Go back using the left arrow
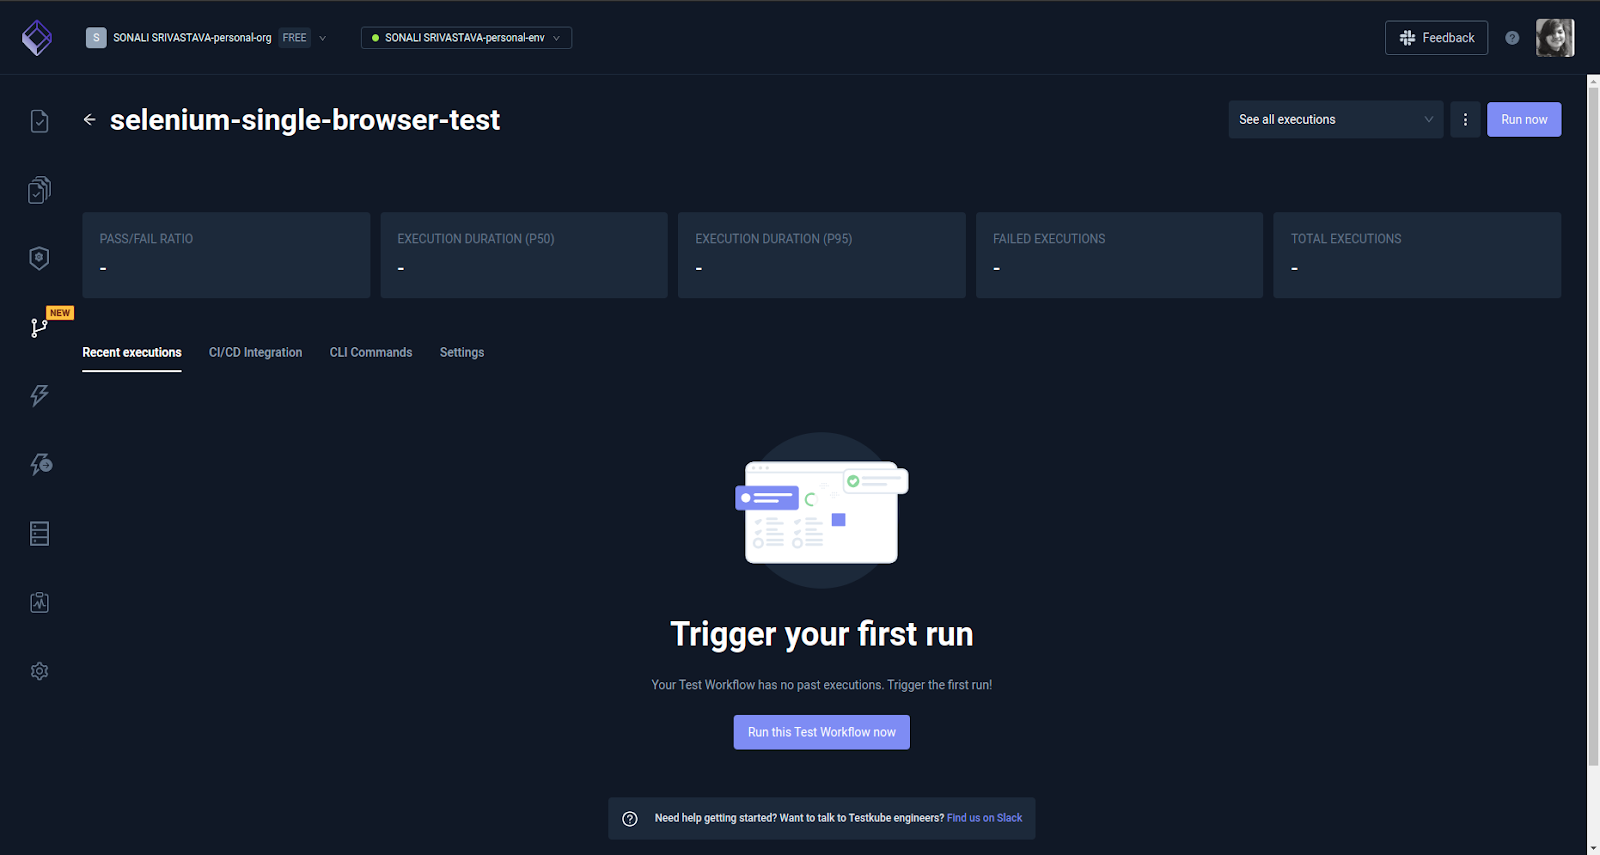Image resolution: width=1600 pixels, height=855 pixels. [x=89, y=120]
